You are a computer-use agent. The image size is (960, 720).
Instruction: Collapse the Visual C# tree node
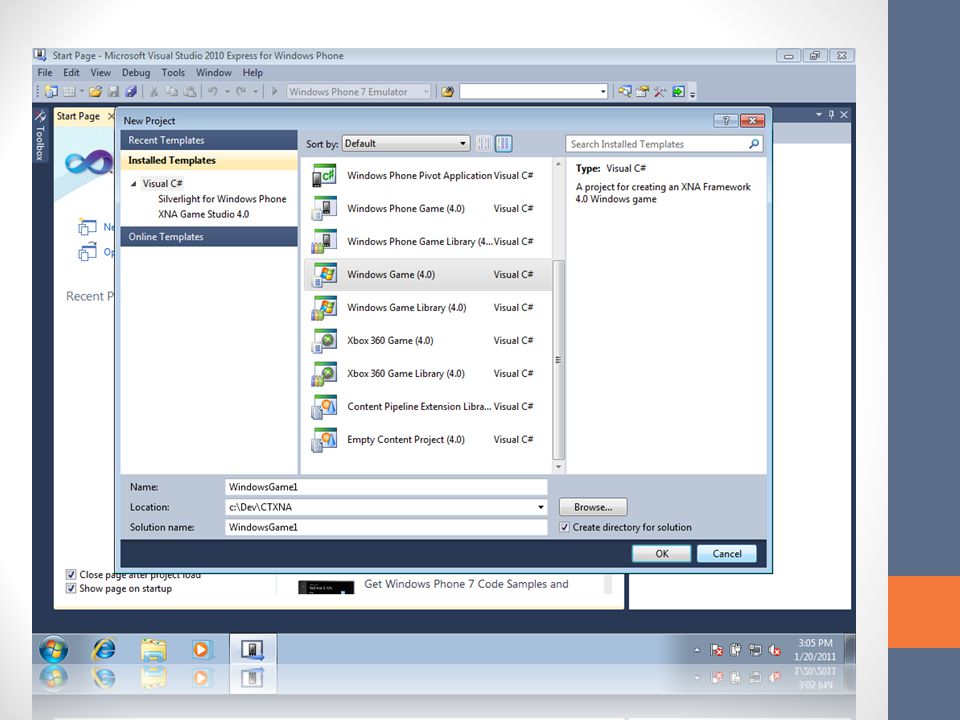pos(133,184)
